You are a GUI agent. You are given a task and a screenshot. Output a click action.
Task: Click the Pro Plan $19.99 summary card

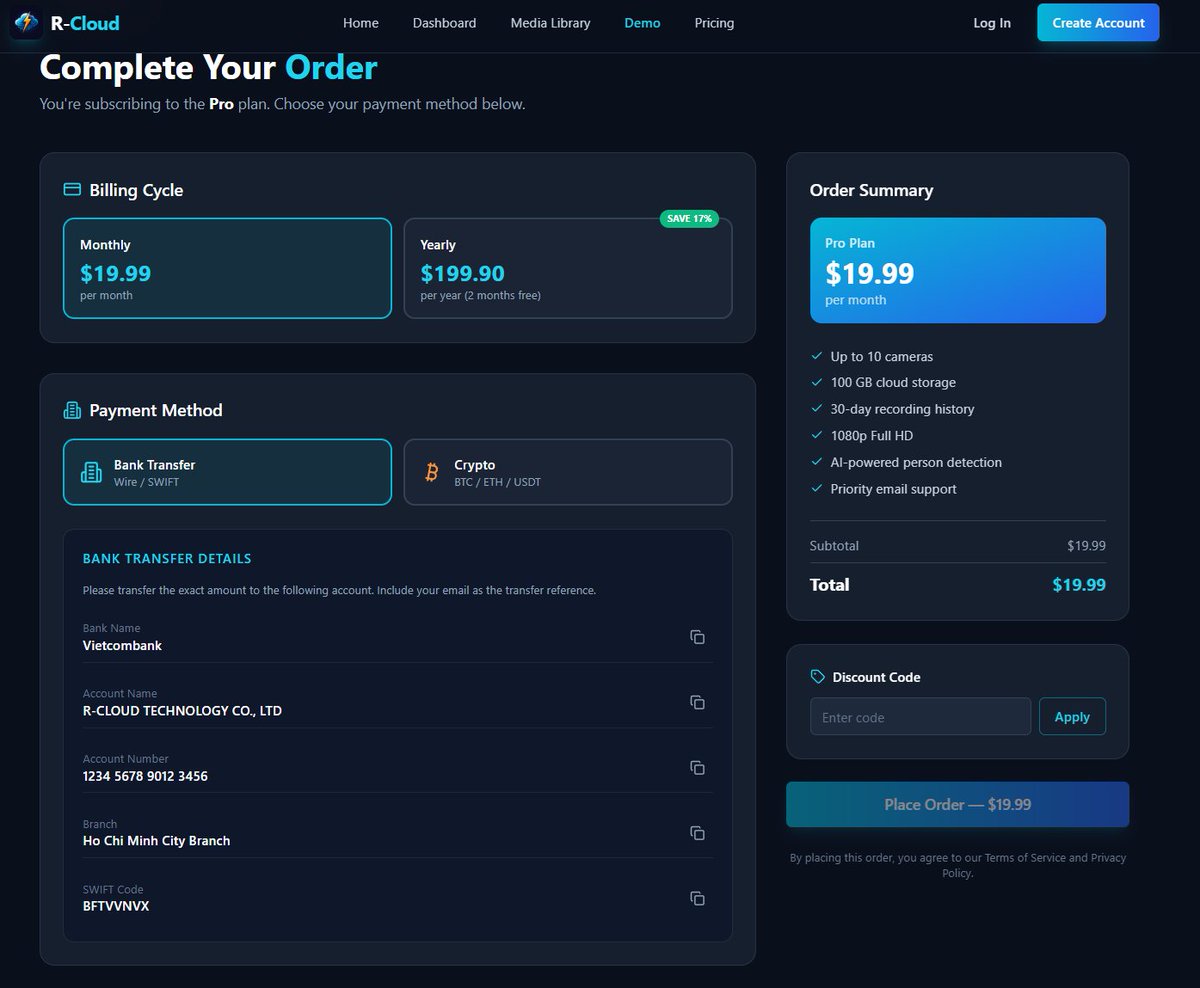pyautogui.click(x=957, y=270)
